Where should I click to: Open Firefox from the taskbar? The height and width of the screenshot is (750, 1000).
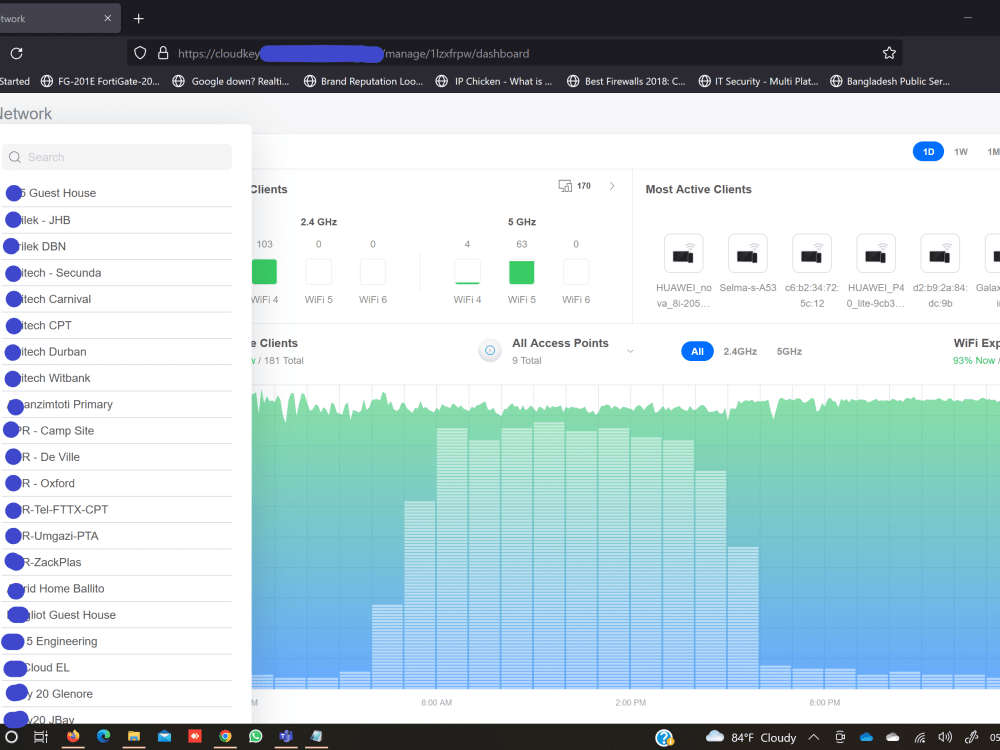73,737
